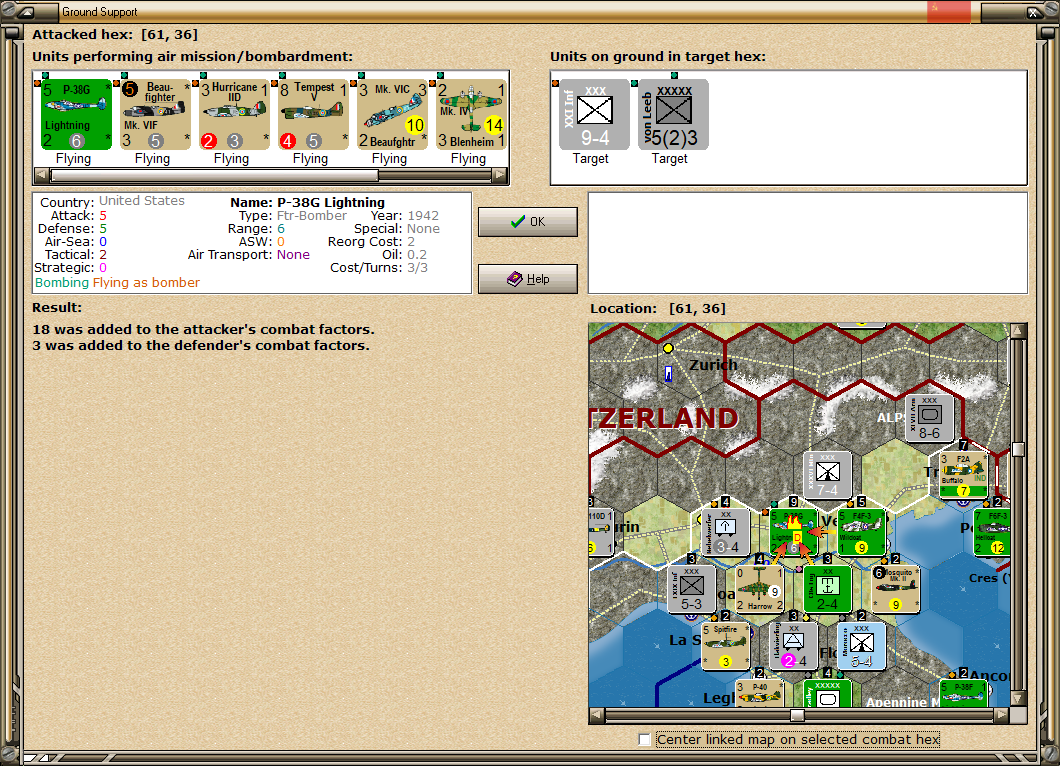1060x766 pixels.
Task: Click the 'Type: Ftr-Bomber' value
Action: 312,216
